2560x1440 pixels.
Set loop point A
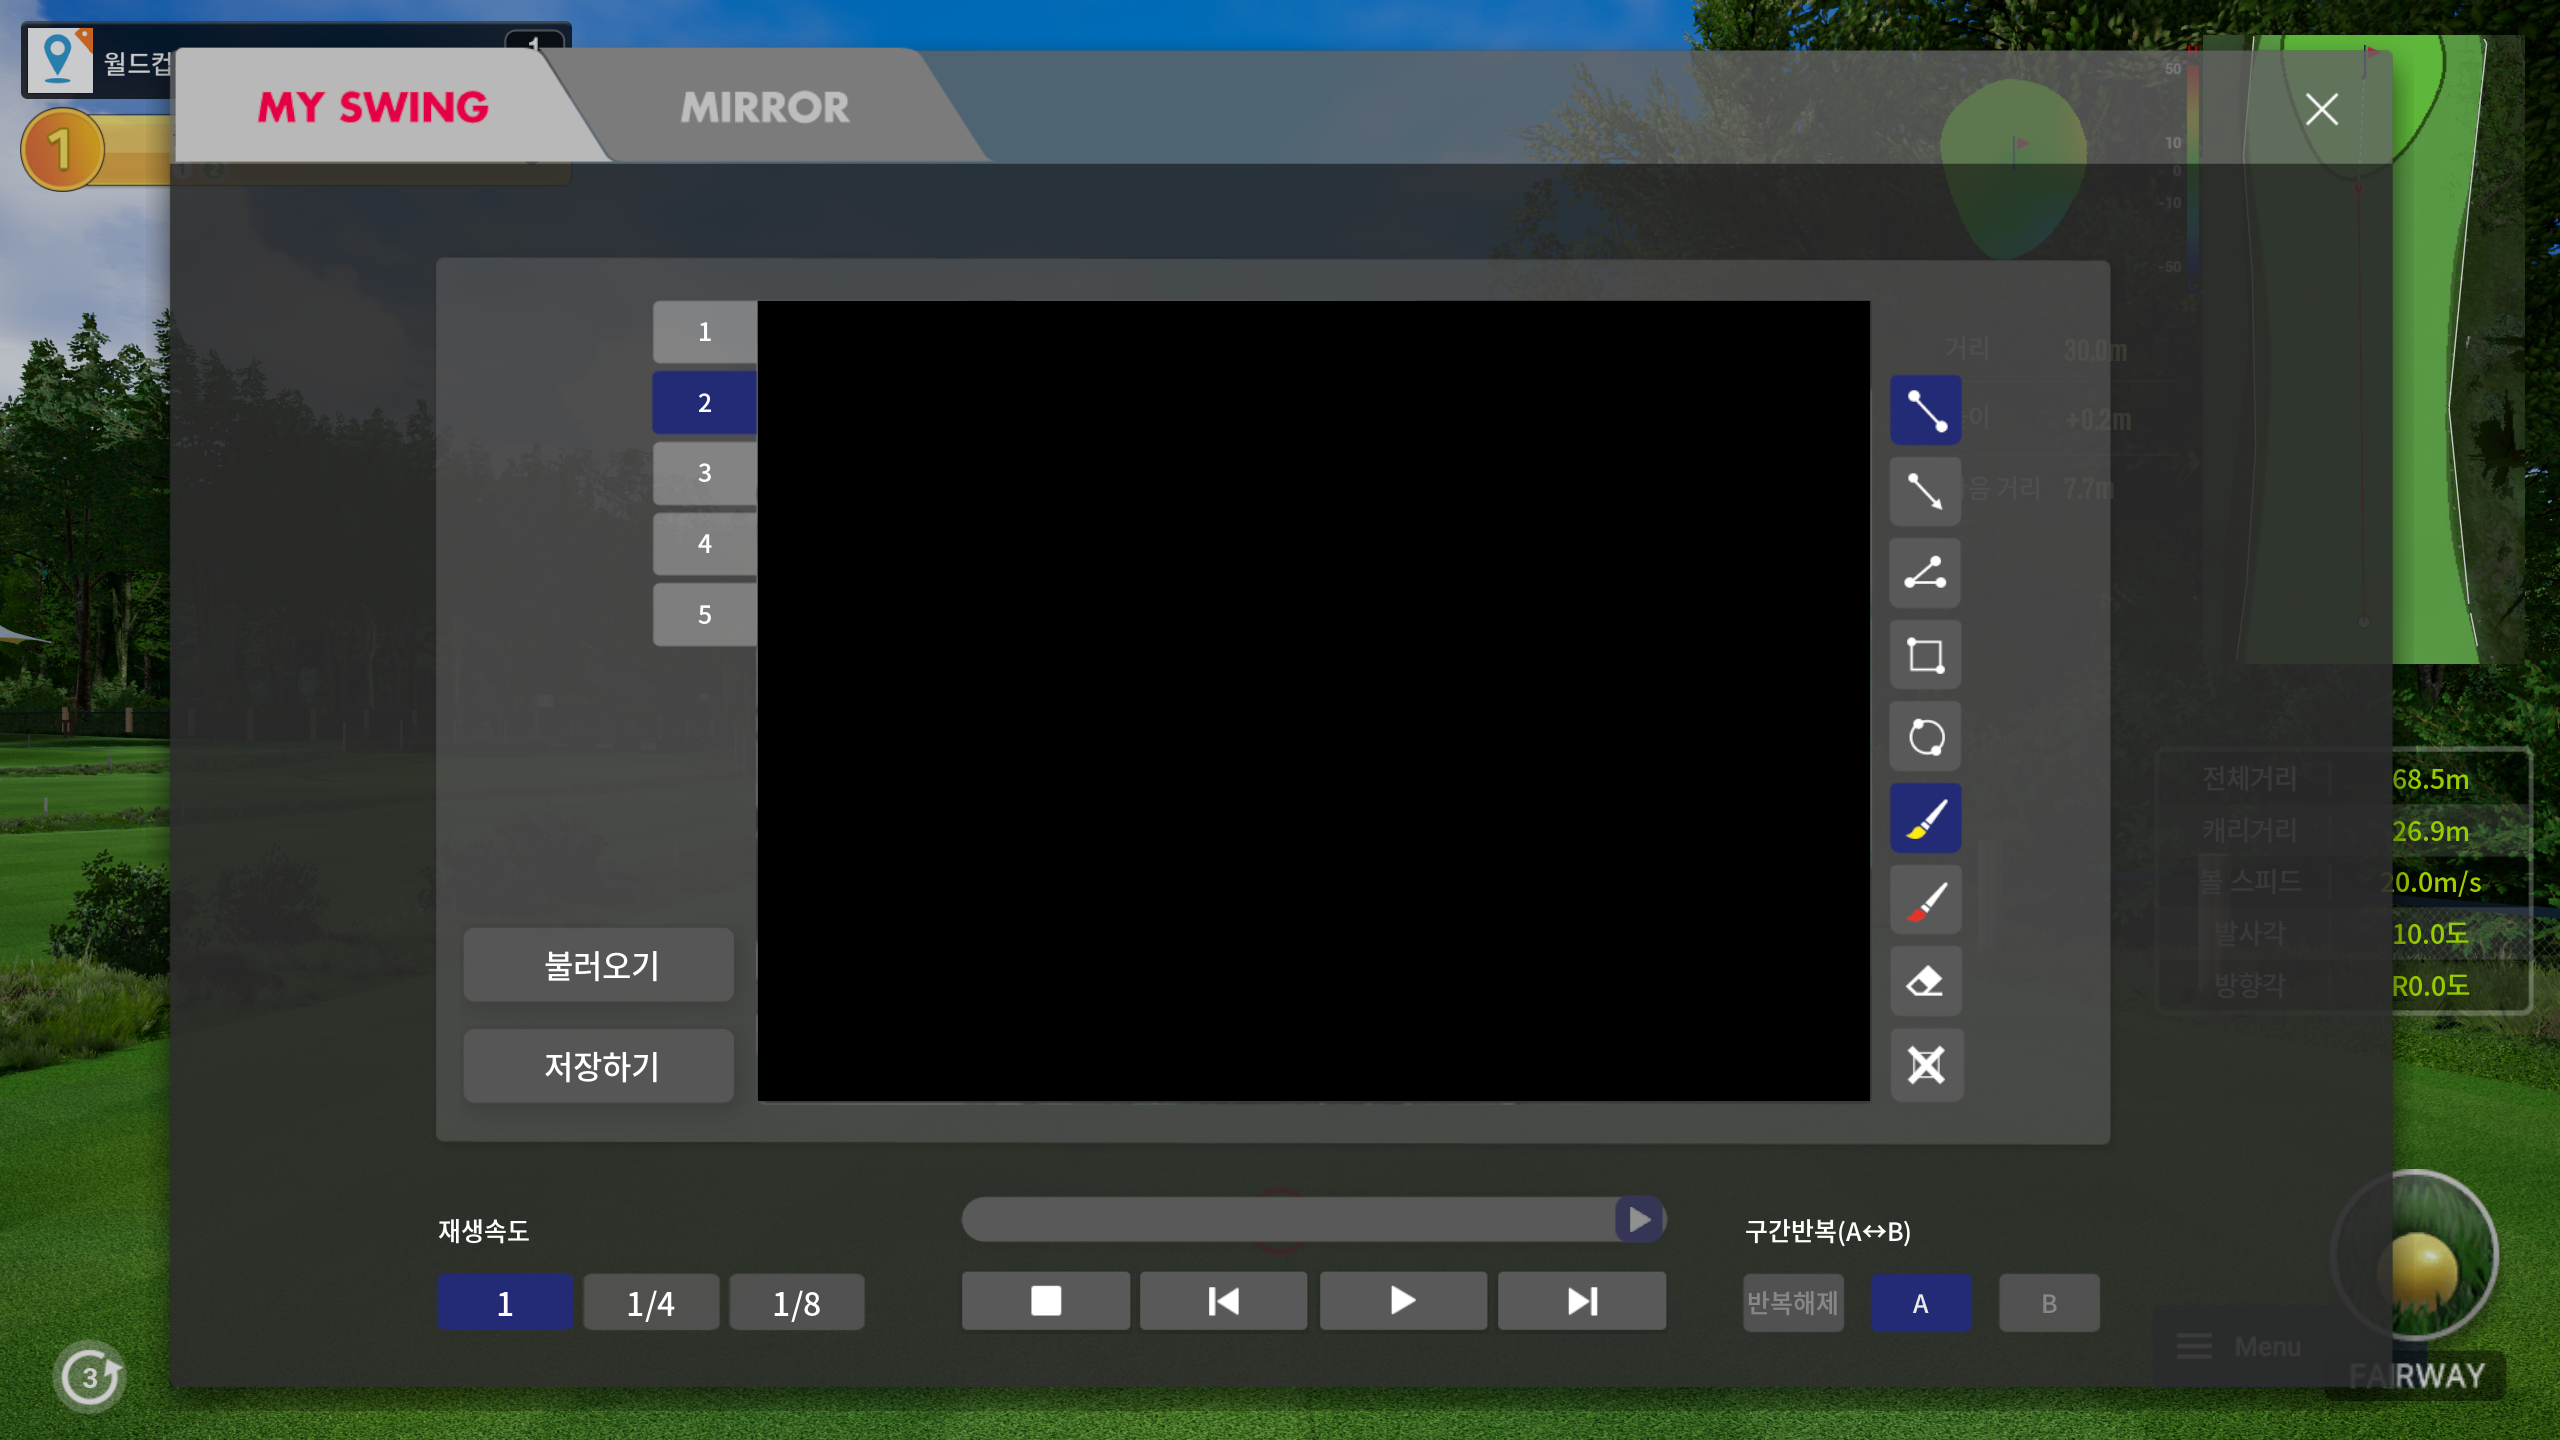[1920, 1303]
